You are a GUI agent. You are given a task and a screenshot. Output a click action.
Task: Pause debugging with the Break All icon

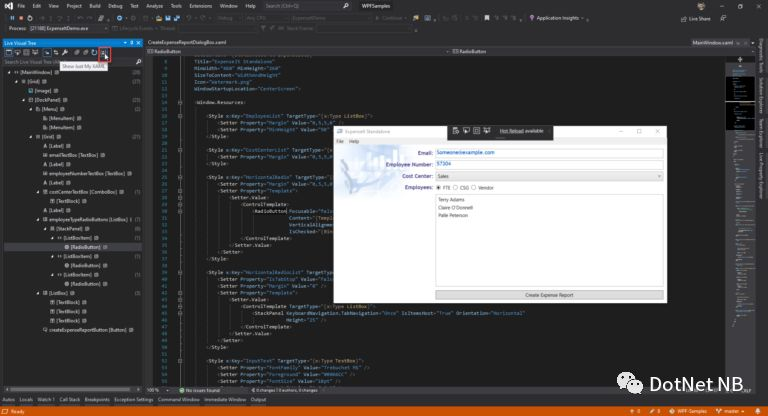[12, 18]
